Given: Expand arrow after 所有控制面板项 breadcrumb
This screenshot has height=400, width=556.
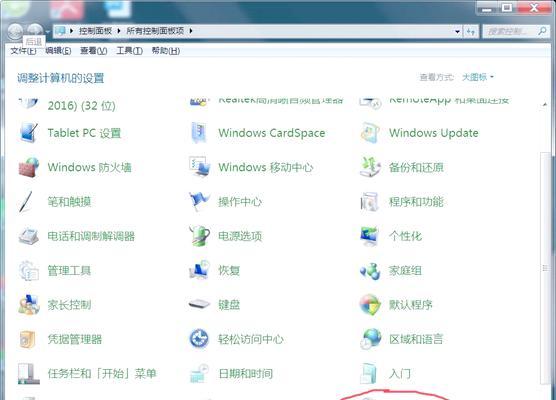Looking at the screenshot, I should tap(191, 31).
